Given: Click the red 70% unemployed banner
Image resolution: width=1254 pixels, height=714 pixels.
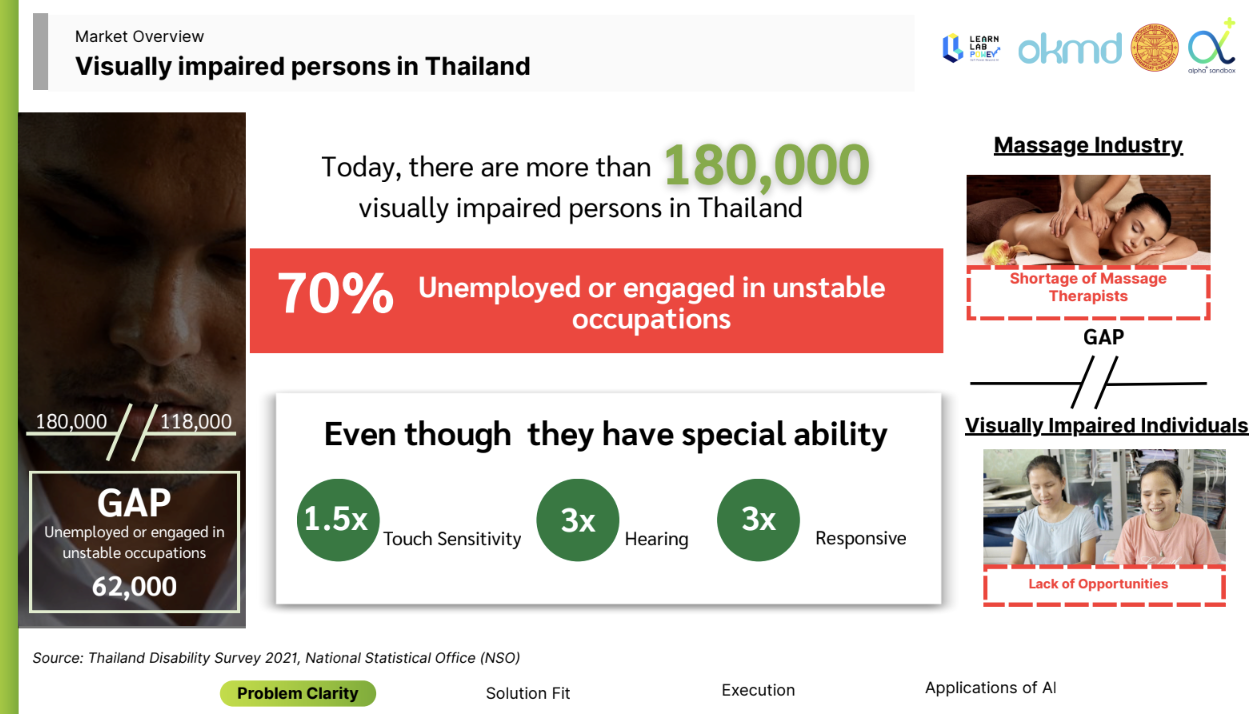Looking at the screenshot, I should tap(596, 301).
